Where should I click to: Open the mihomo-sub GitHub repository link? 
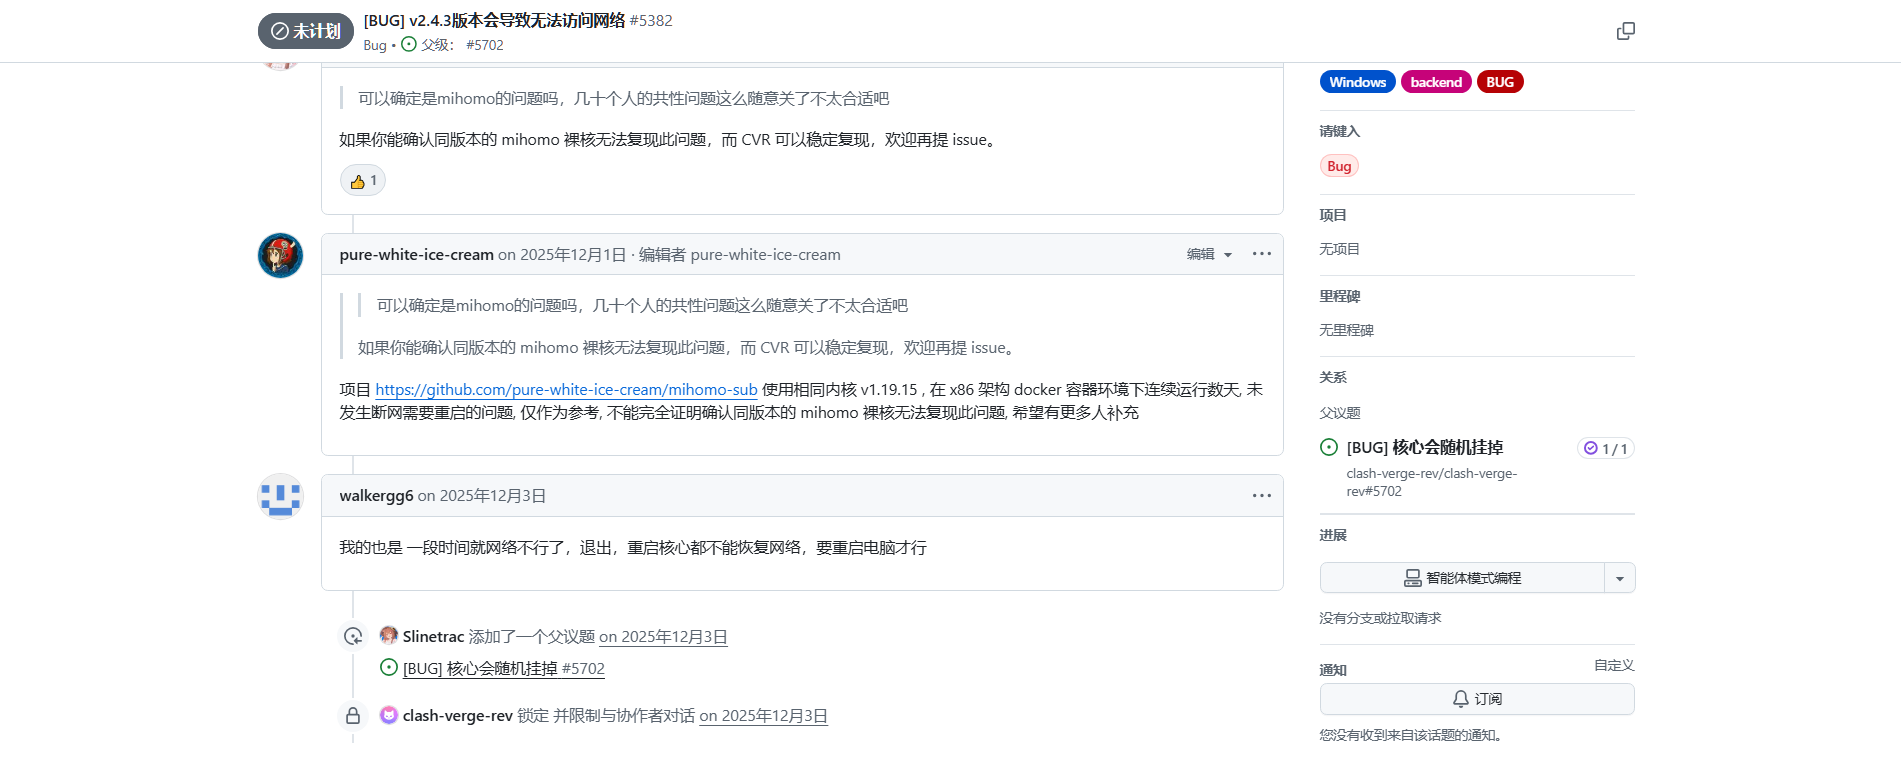click(566, 390)
